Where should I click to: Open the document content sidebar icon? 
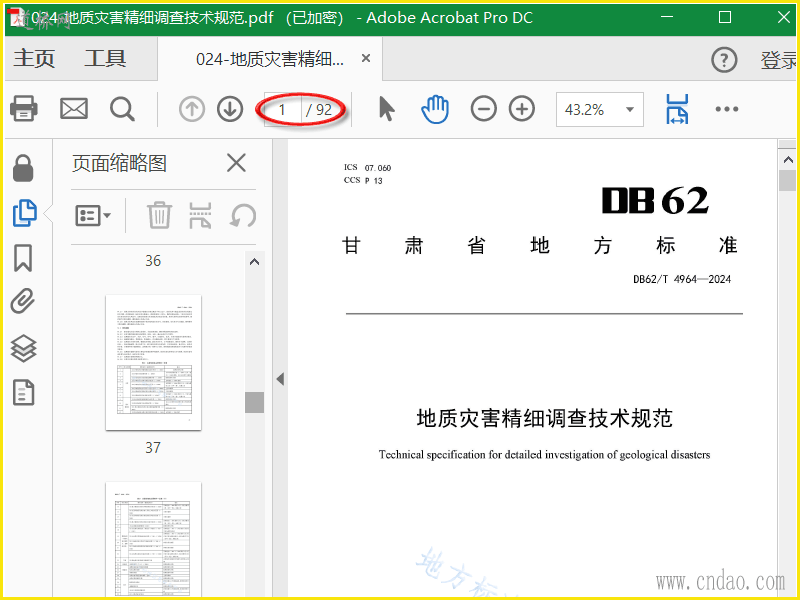click(x=23, y=392)
